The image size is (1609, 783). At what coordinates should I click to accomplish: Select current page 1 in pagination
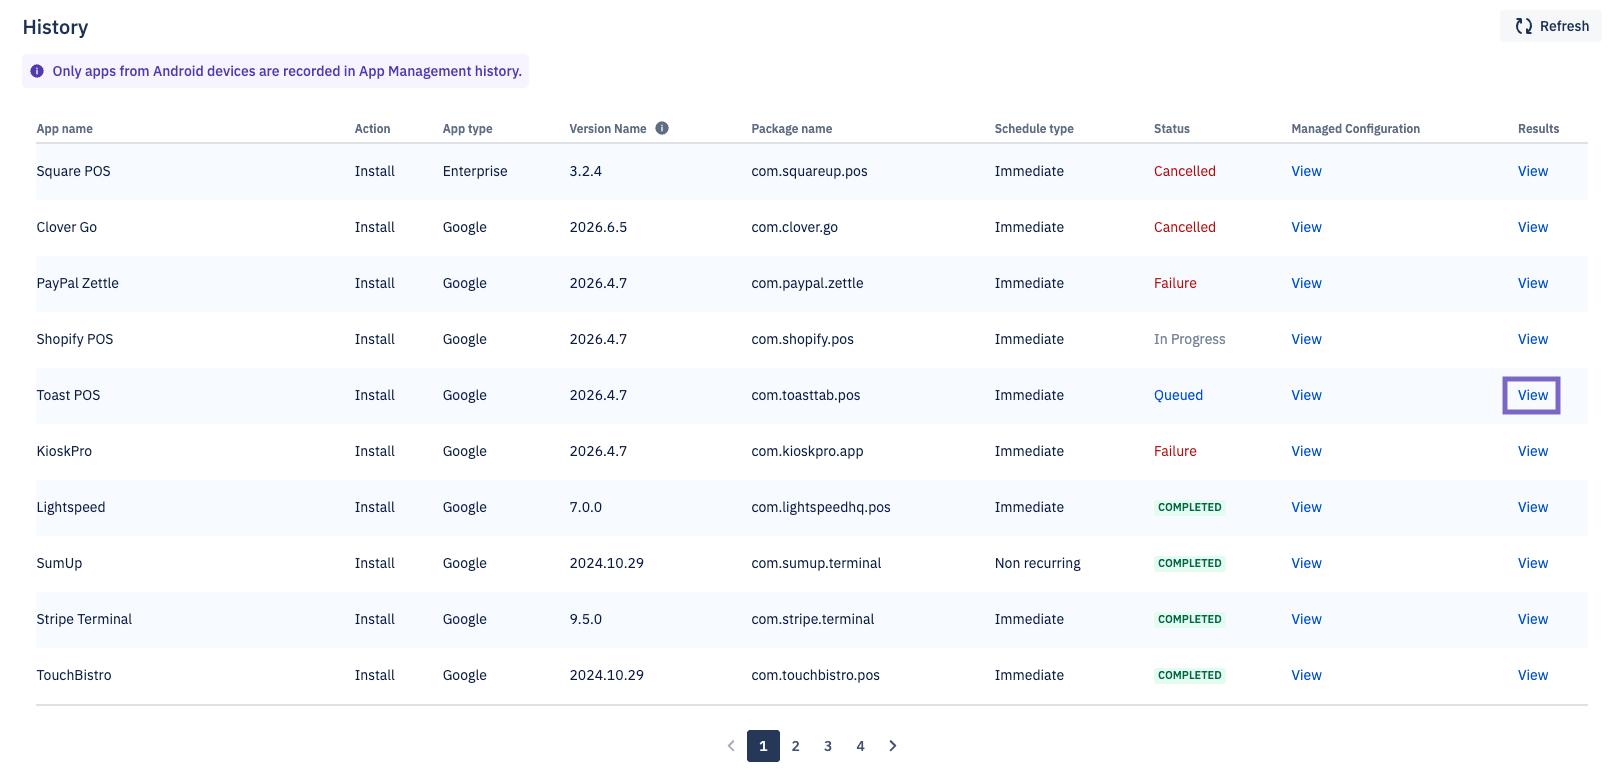763,746
